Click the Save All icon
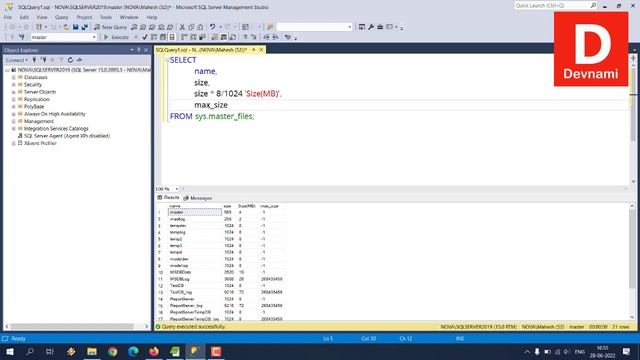This screenshot has width=640, height=360. 84,27
